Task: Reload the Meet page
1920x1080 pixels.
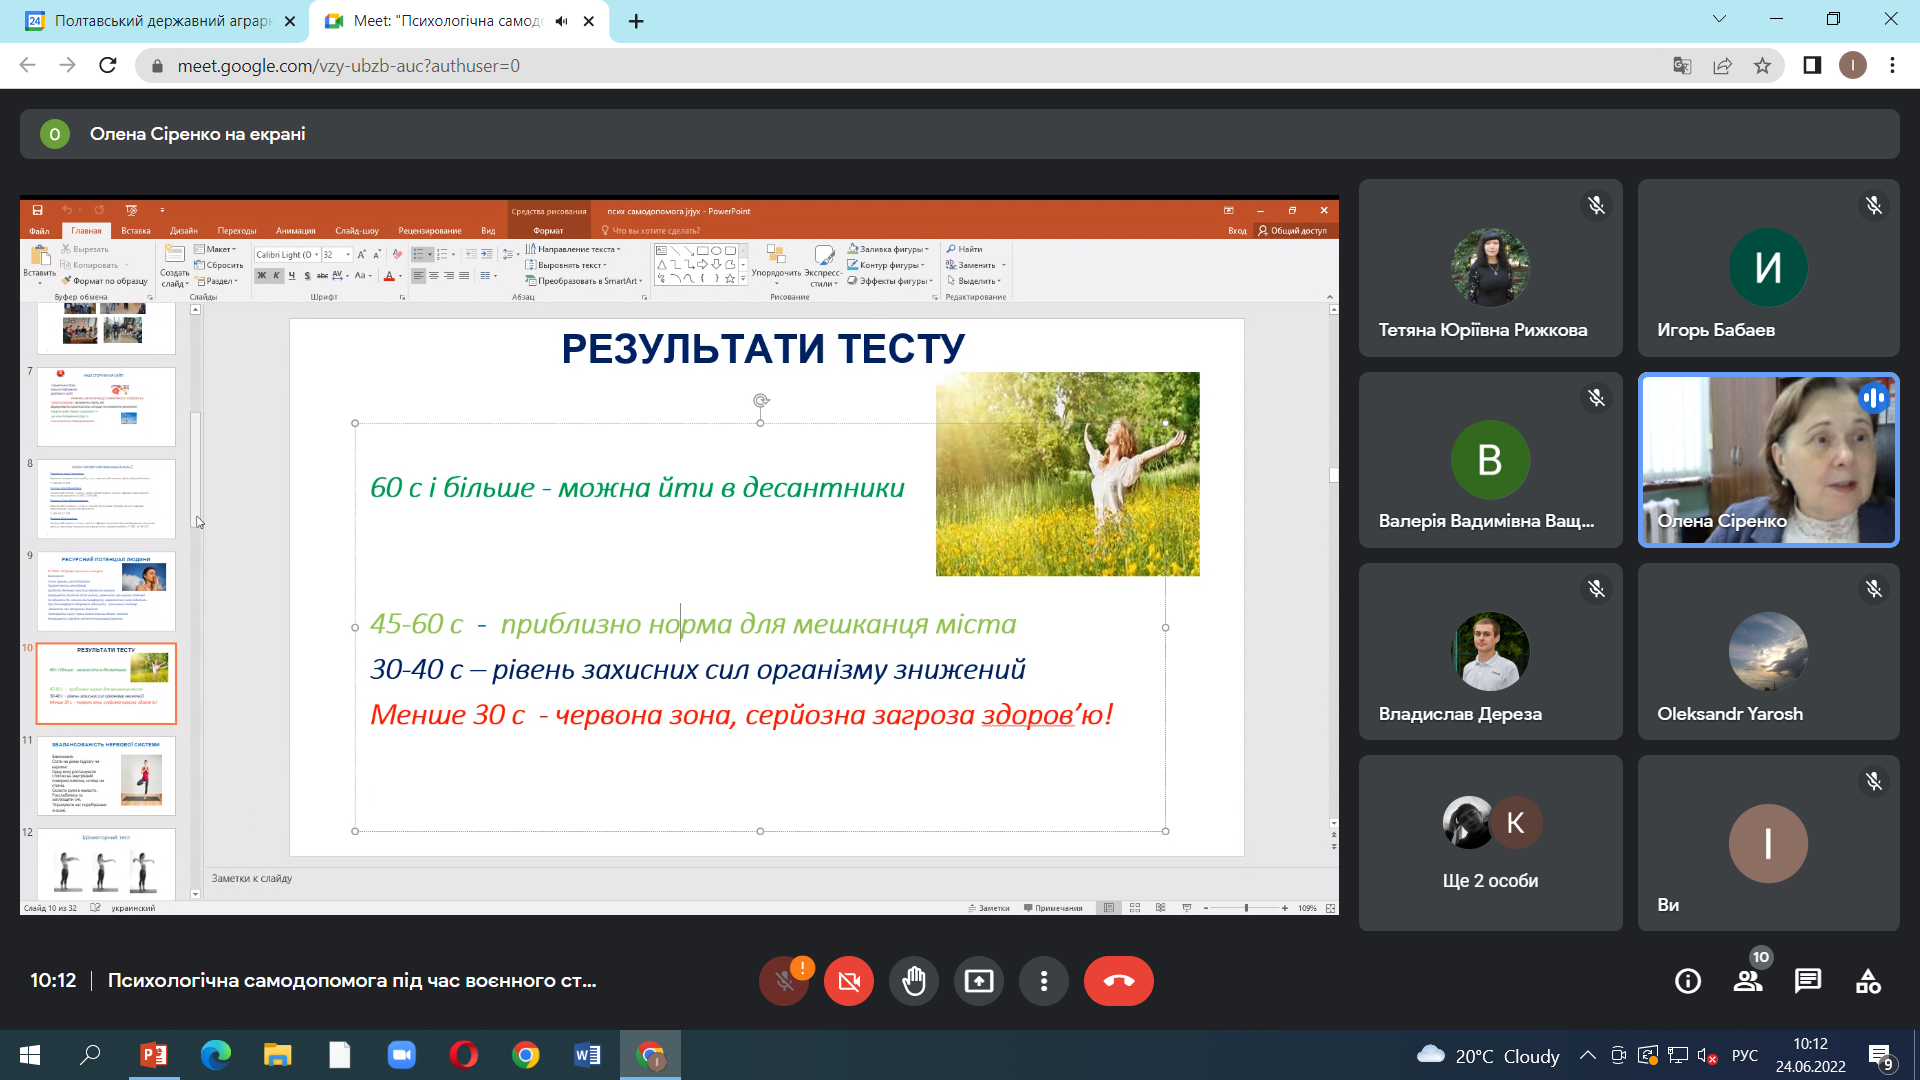Action: [x=108, y=65]
